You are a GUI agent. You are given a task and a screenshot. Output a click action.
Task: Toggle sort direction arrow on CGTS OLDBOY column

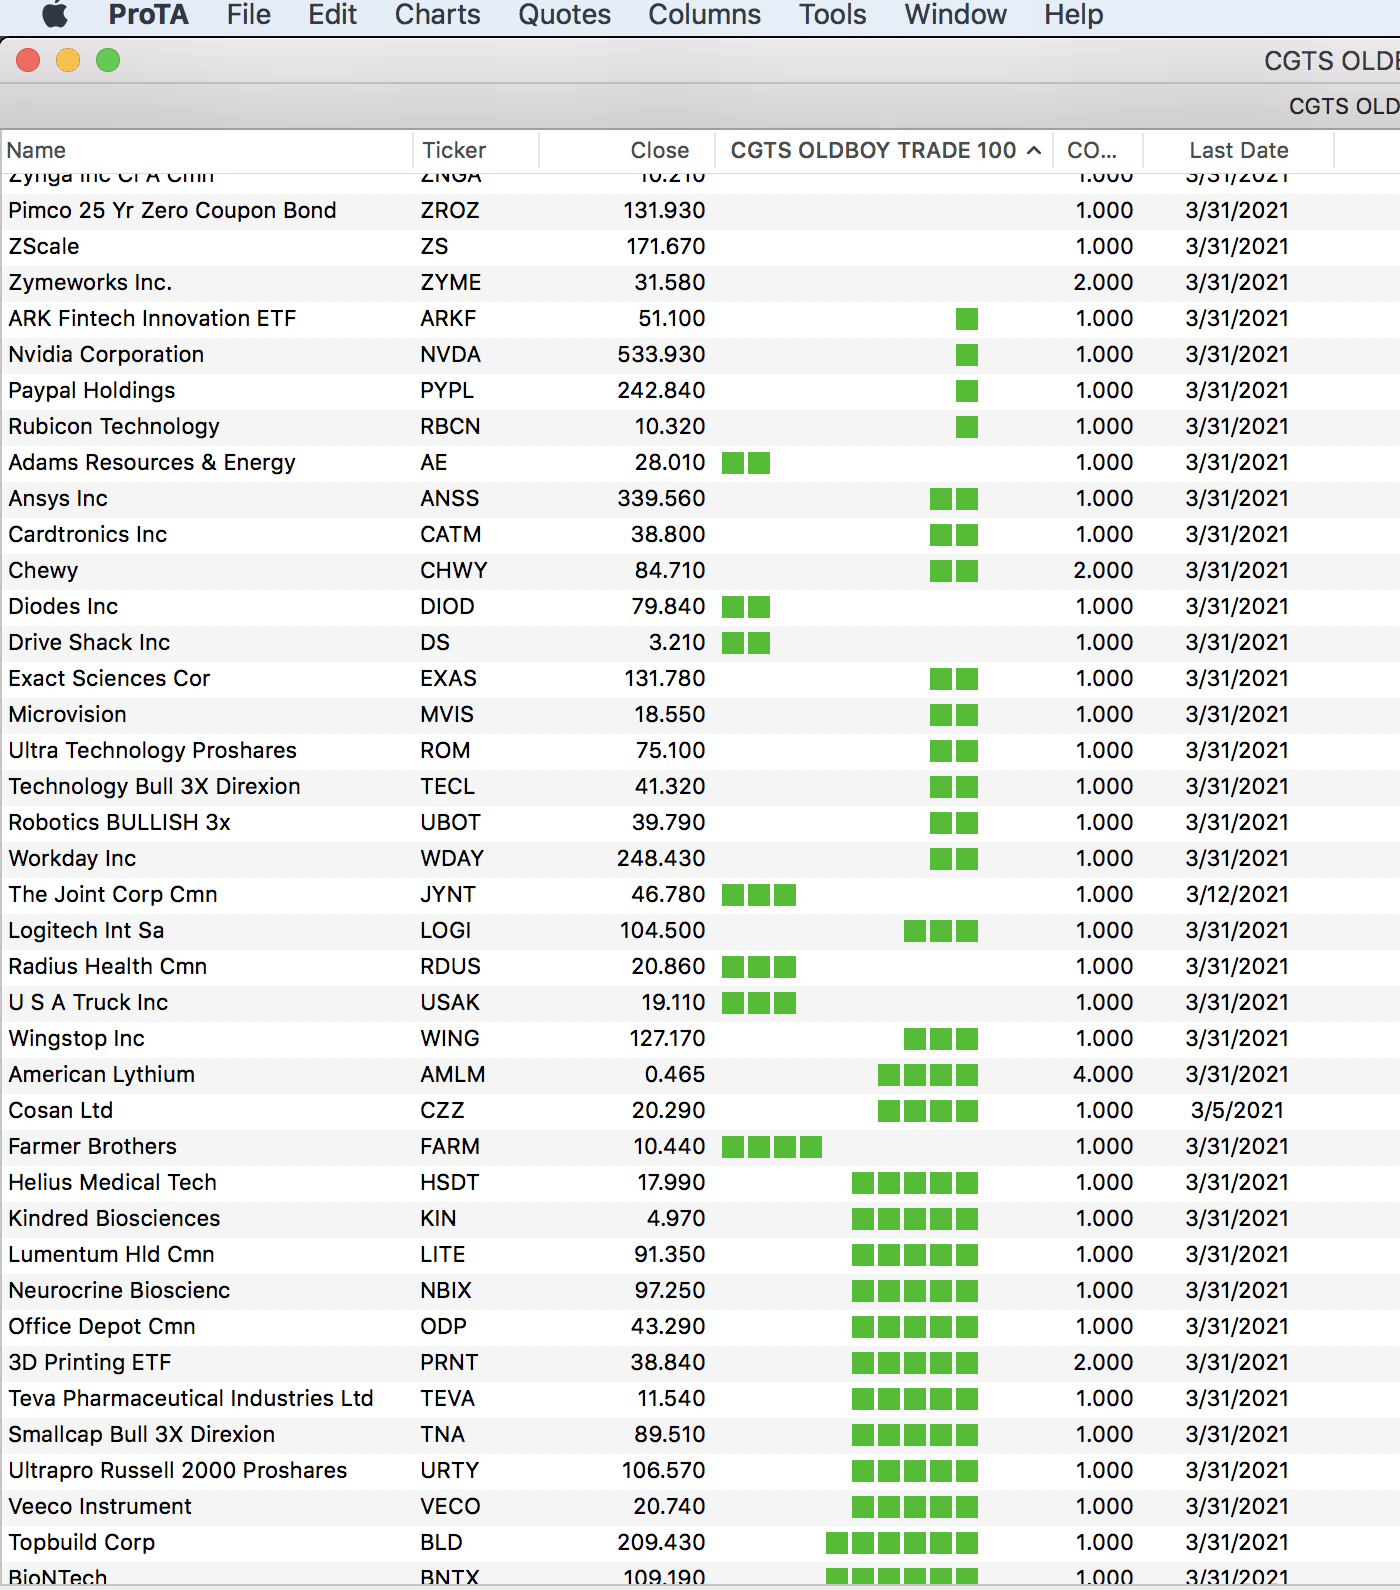tap(1034, 150)
